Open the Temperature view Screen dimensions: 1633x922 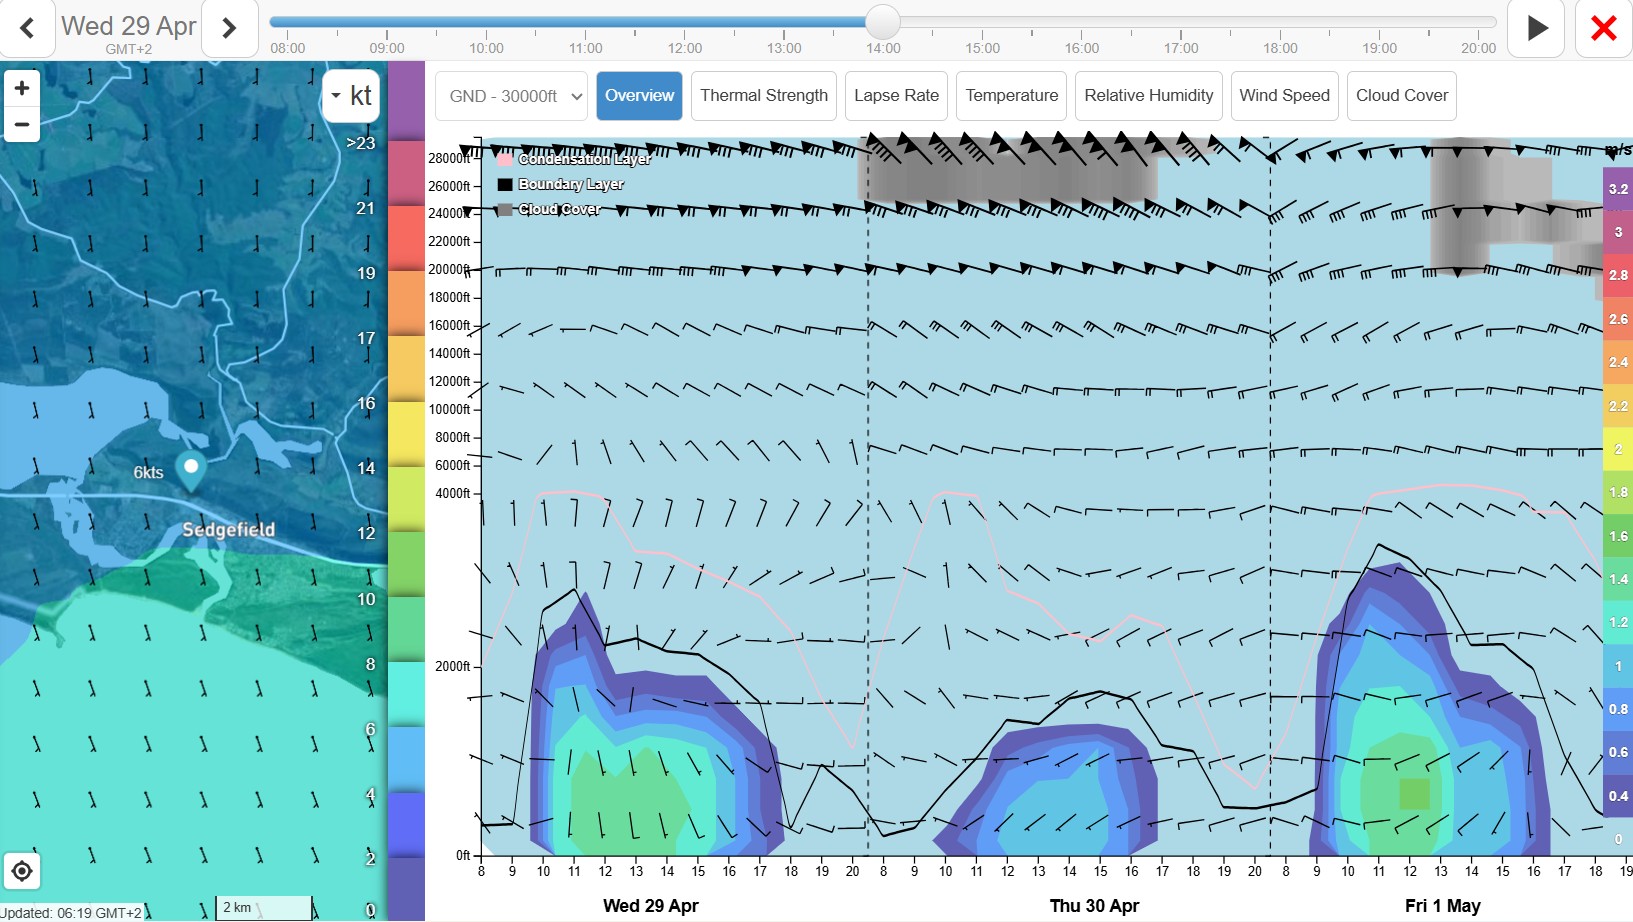pyautogui.click(x=1011, y=96)
